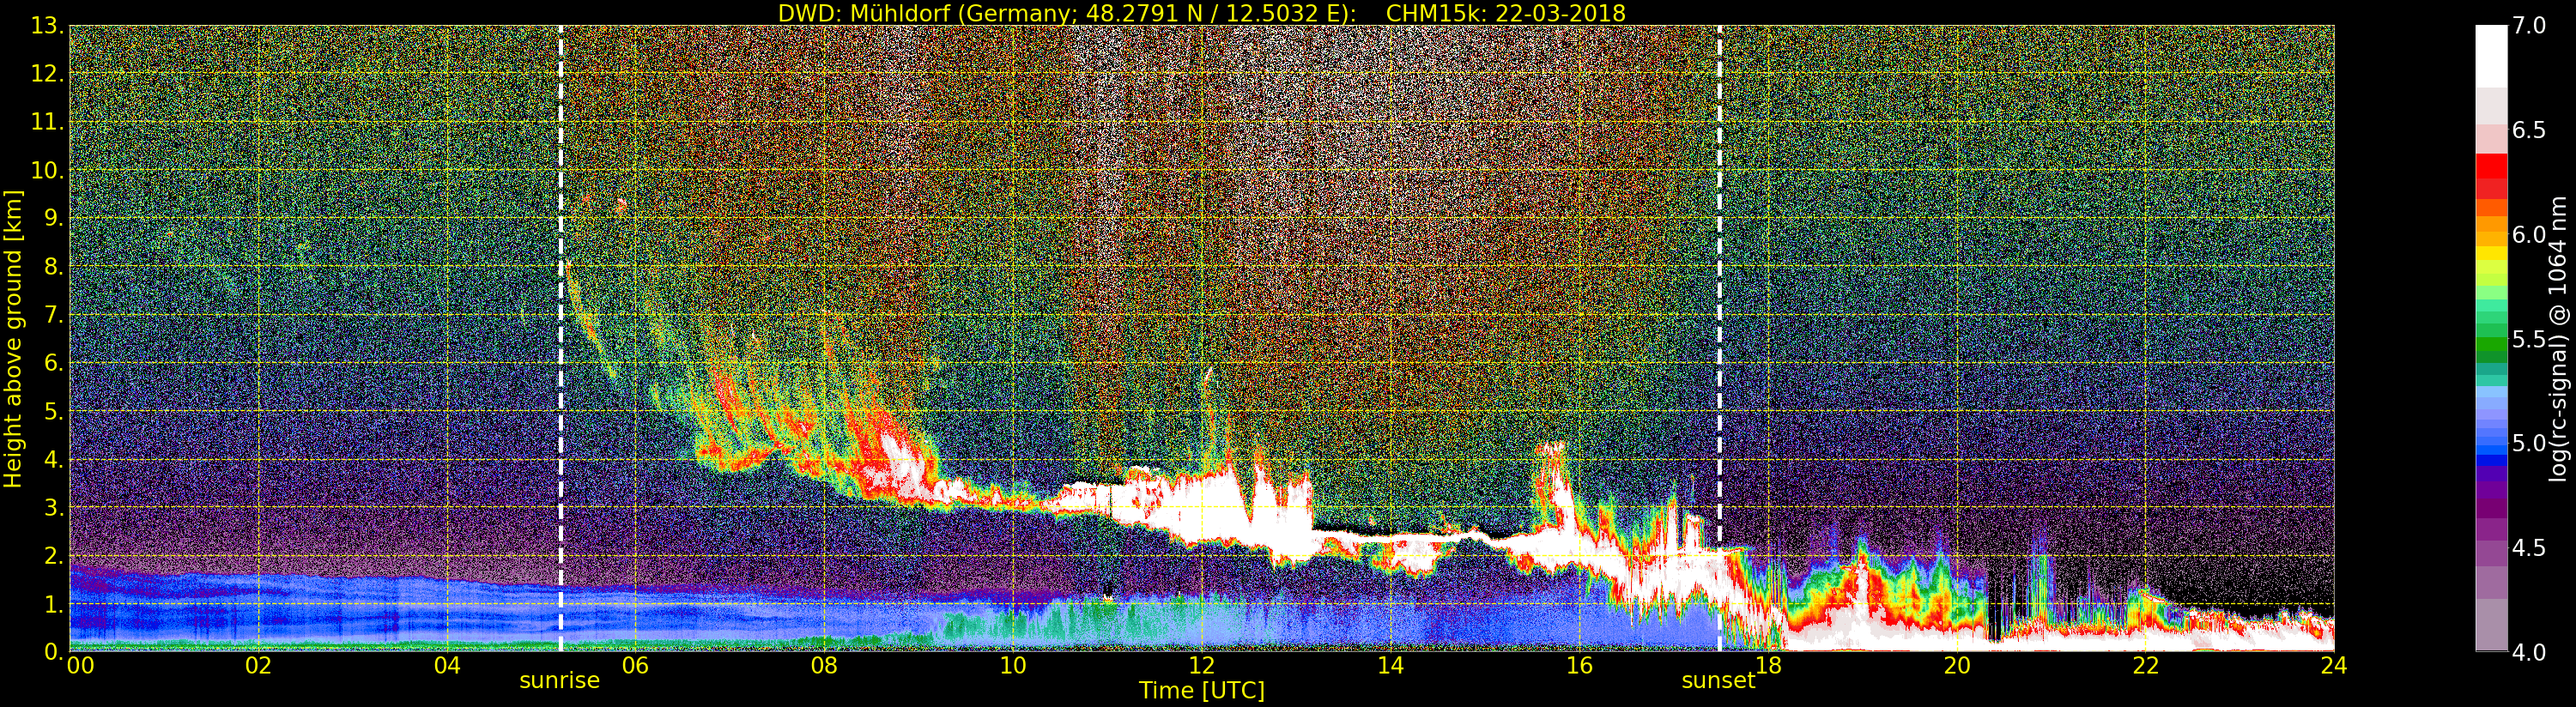Click the time axis tick '14'

tap(1390, 666)
